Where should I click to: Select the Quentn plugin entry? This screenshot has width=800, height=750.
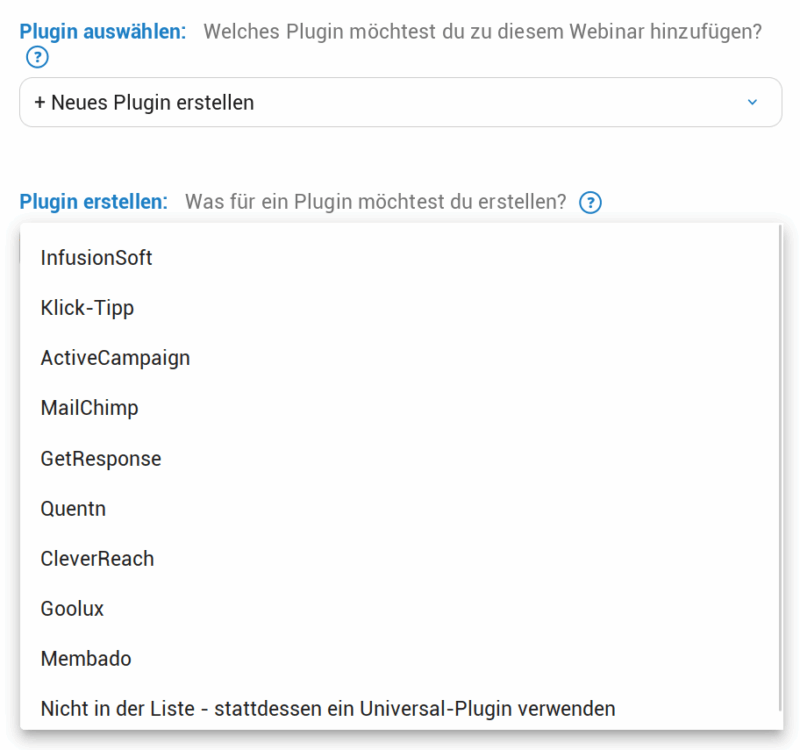pos(73,508)
